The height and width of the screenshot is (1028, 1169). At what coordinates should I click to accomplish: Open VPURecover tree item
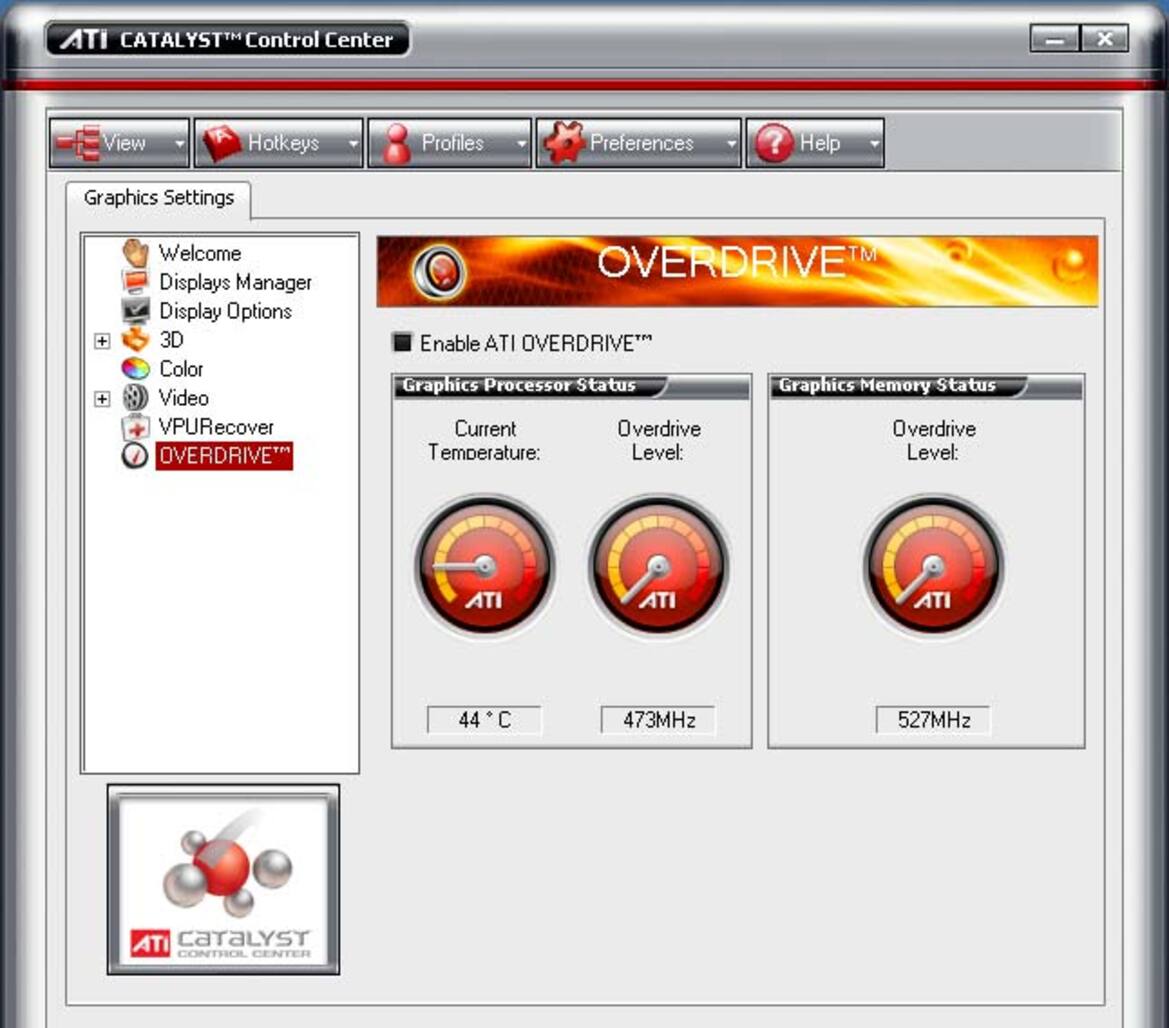point(216,427)
